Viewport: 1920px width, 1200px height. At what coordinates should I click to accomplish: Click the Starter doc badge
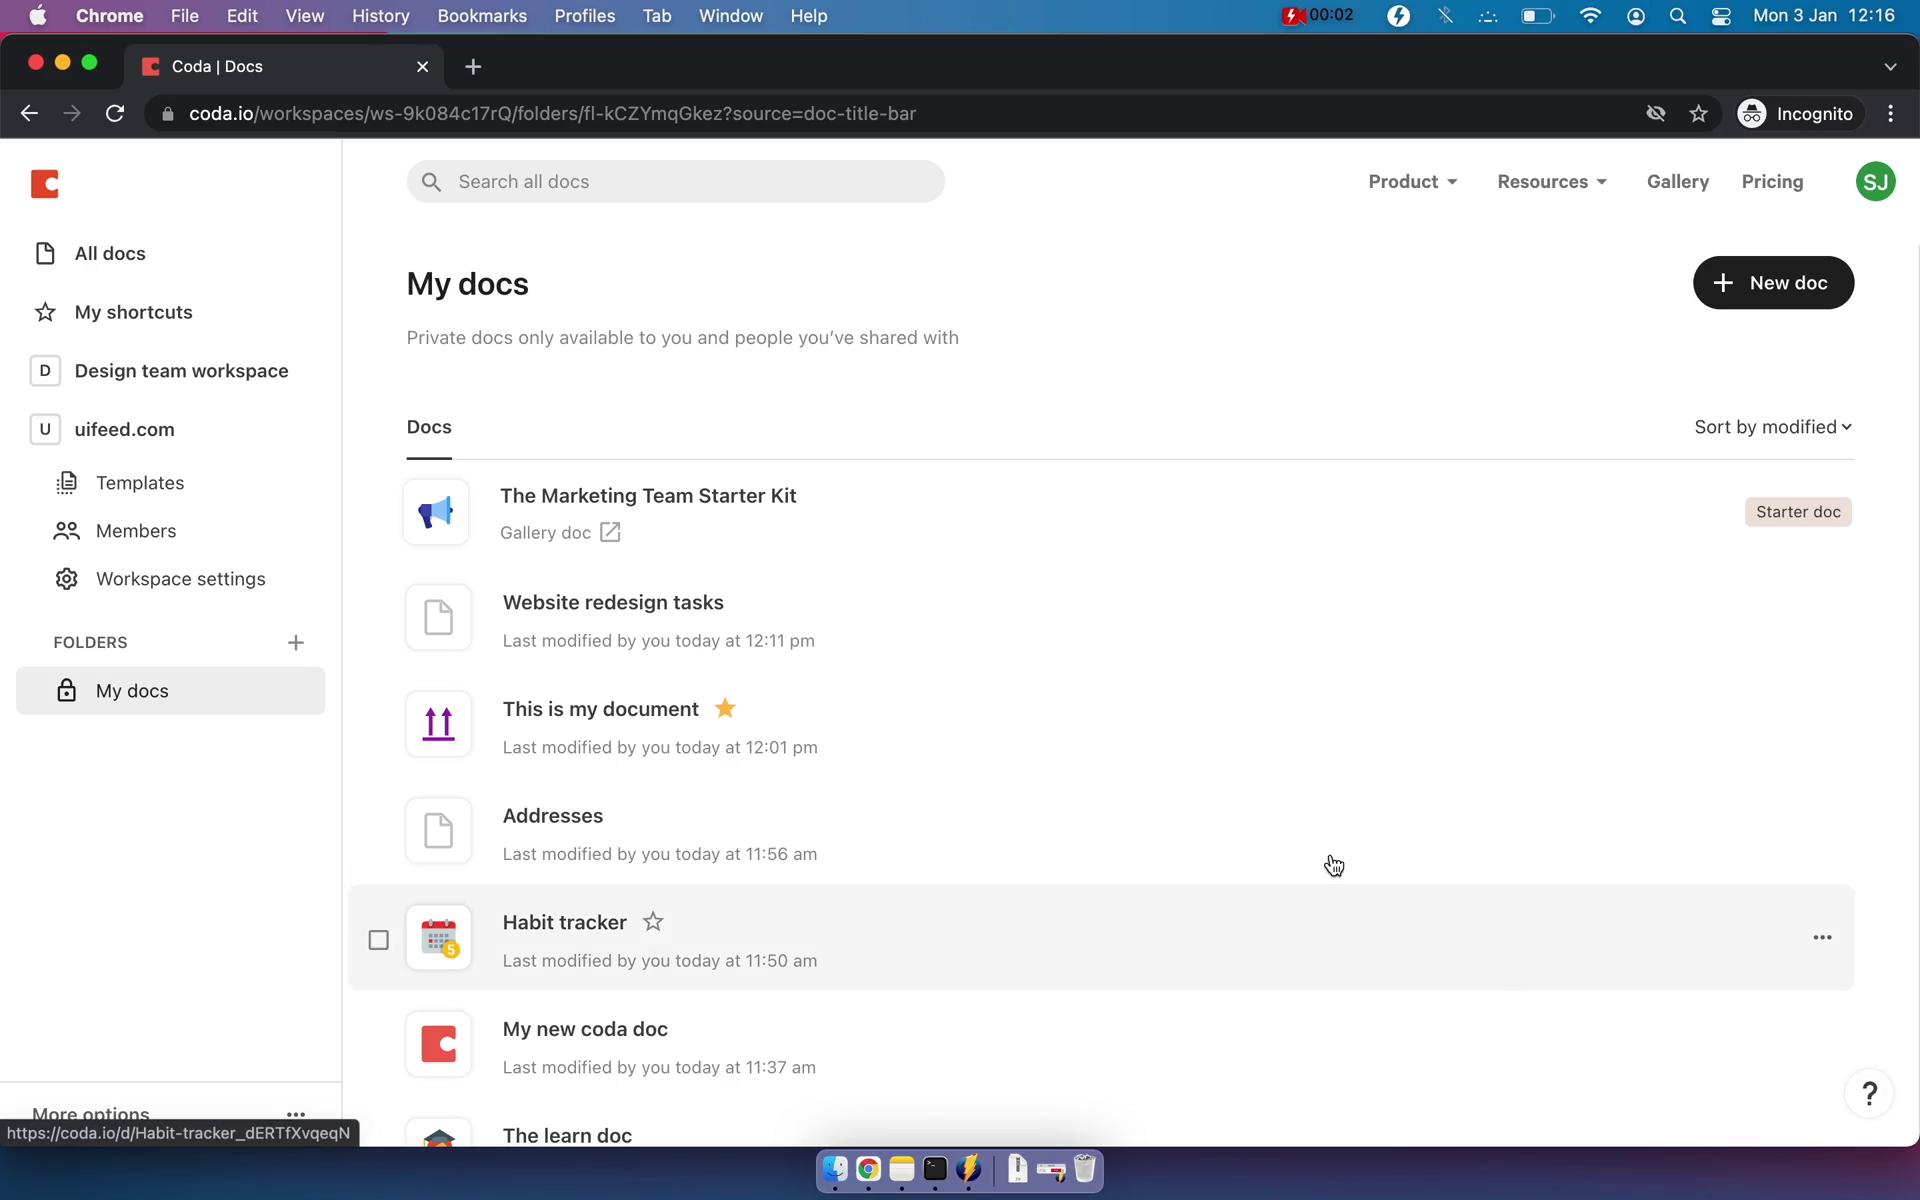1798,512
